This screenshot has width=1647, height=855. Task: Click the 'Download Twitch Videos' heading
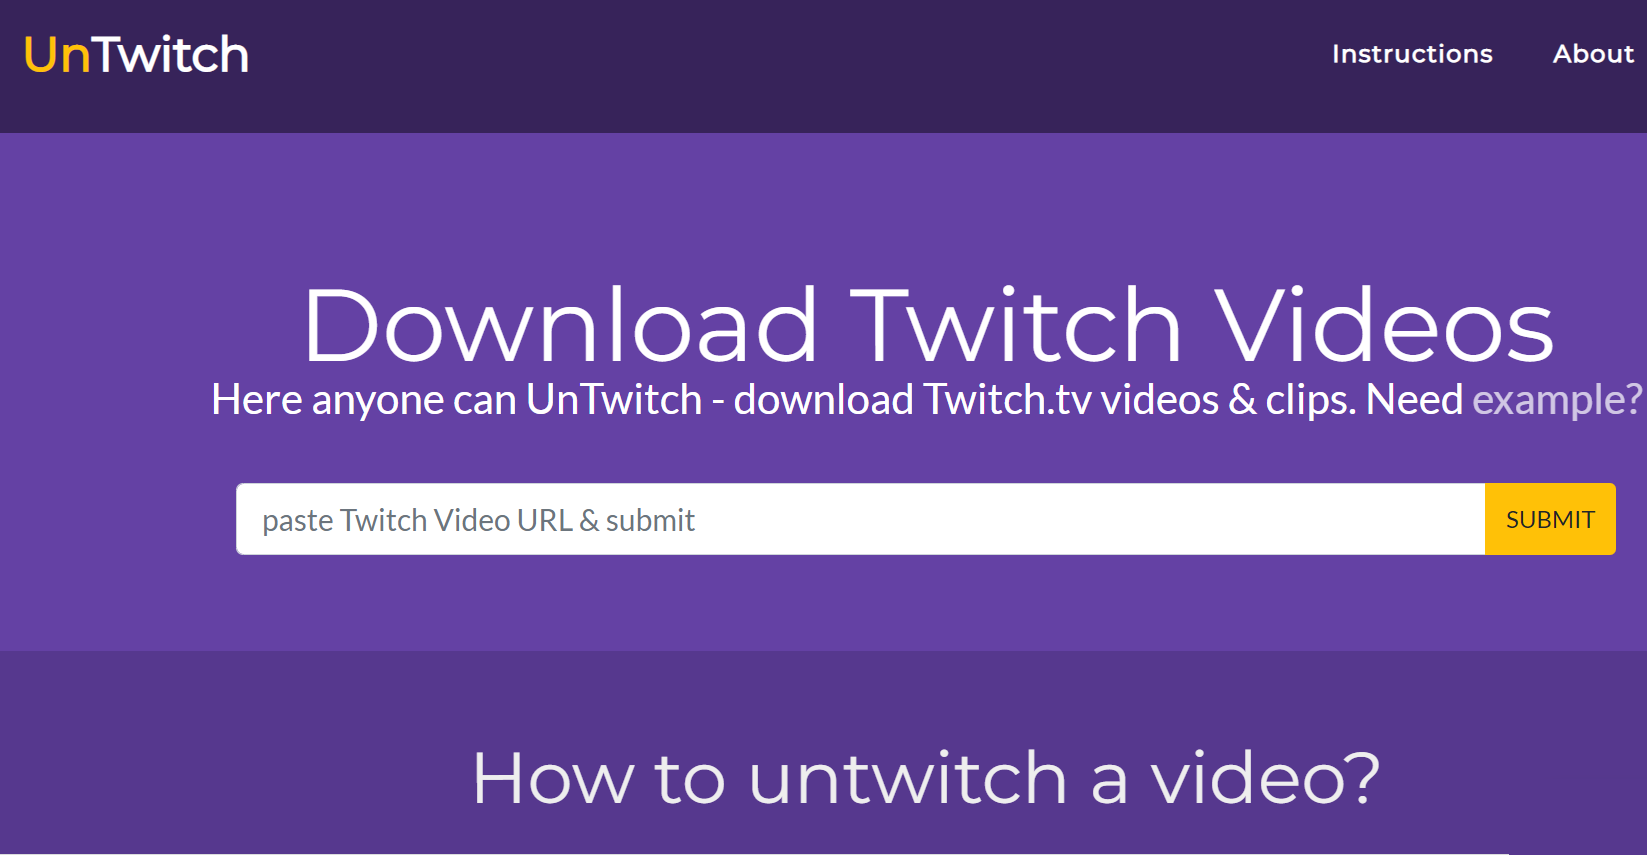[x=929, y=325]
